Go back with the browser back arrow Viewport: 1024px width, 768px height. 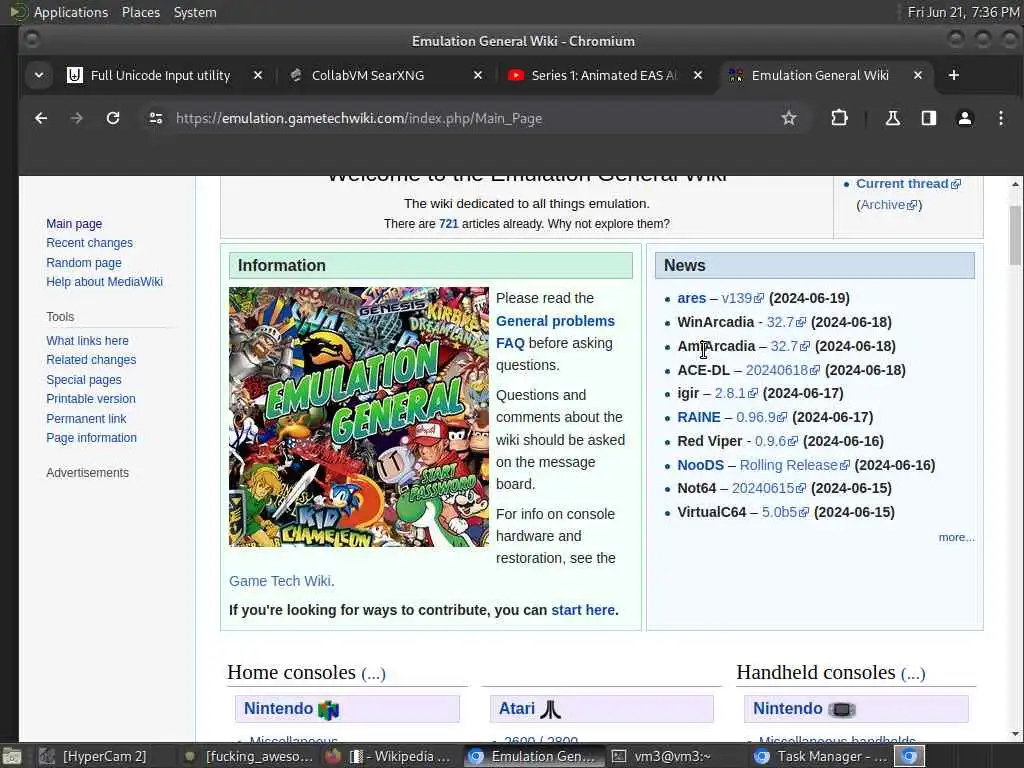coord(41,118)
